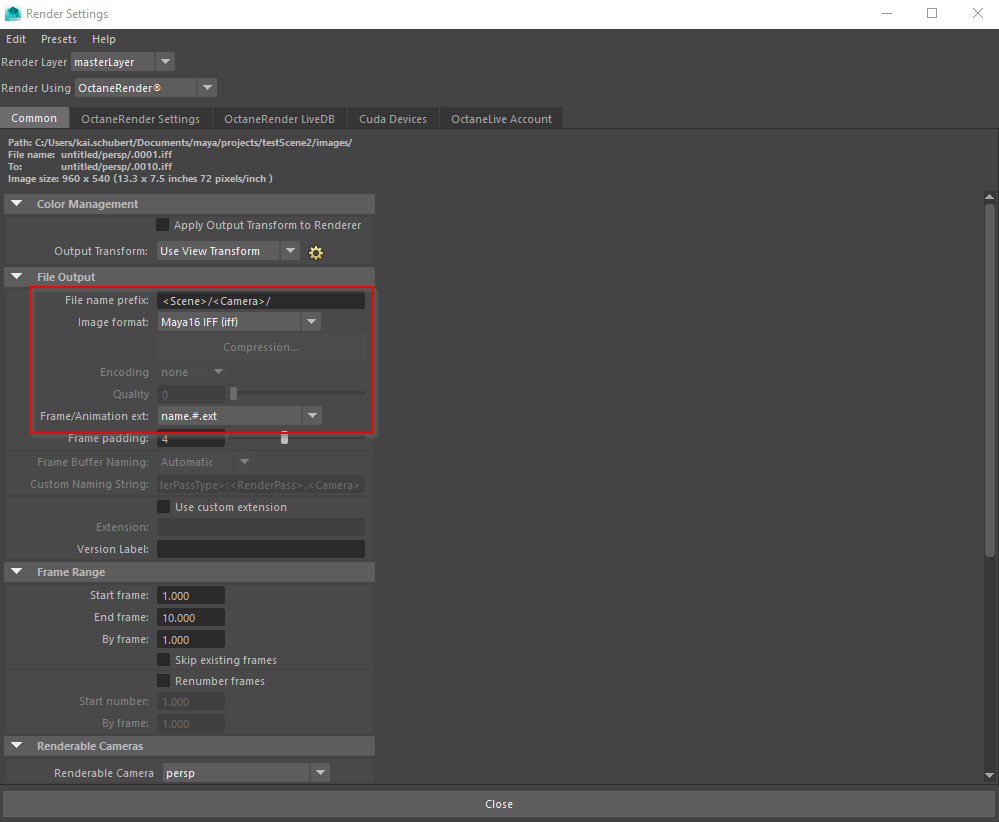The height and width of the screenshot is (822, 999).
Task: Collapse the Color Management section
Action: point(17,204)
